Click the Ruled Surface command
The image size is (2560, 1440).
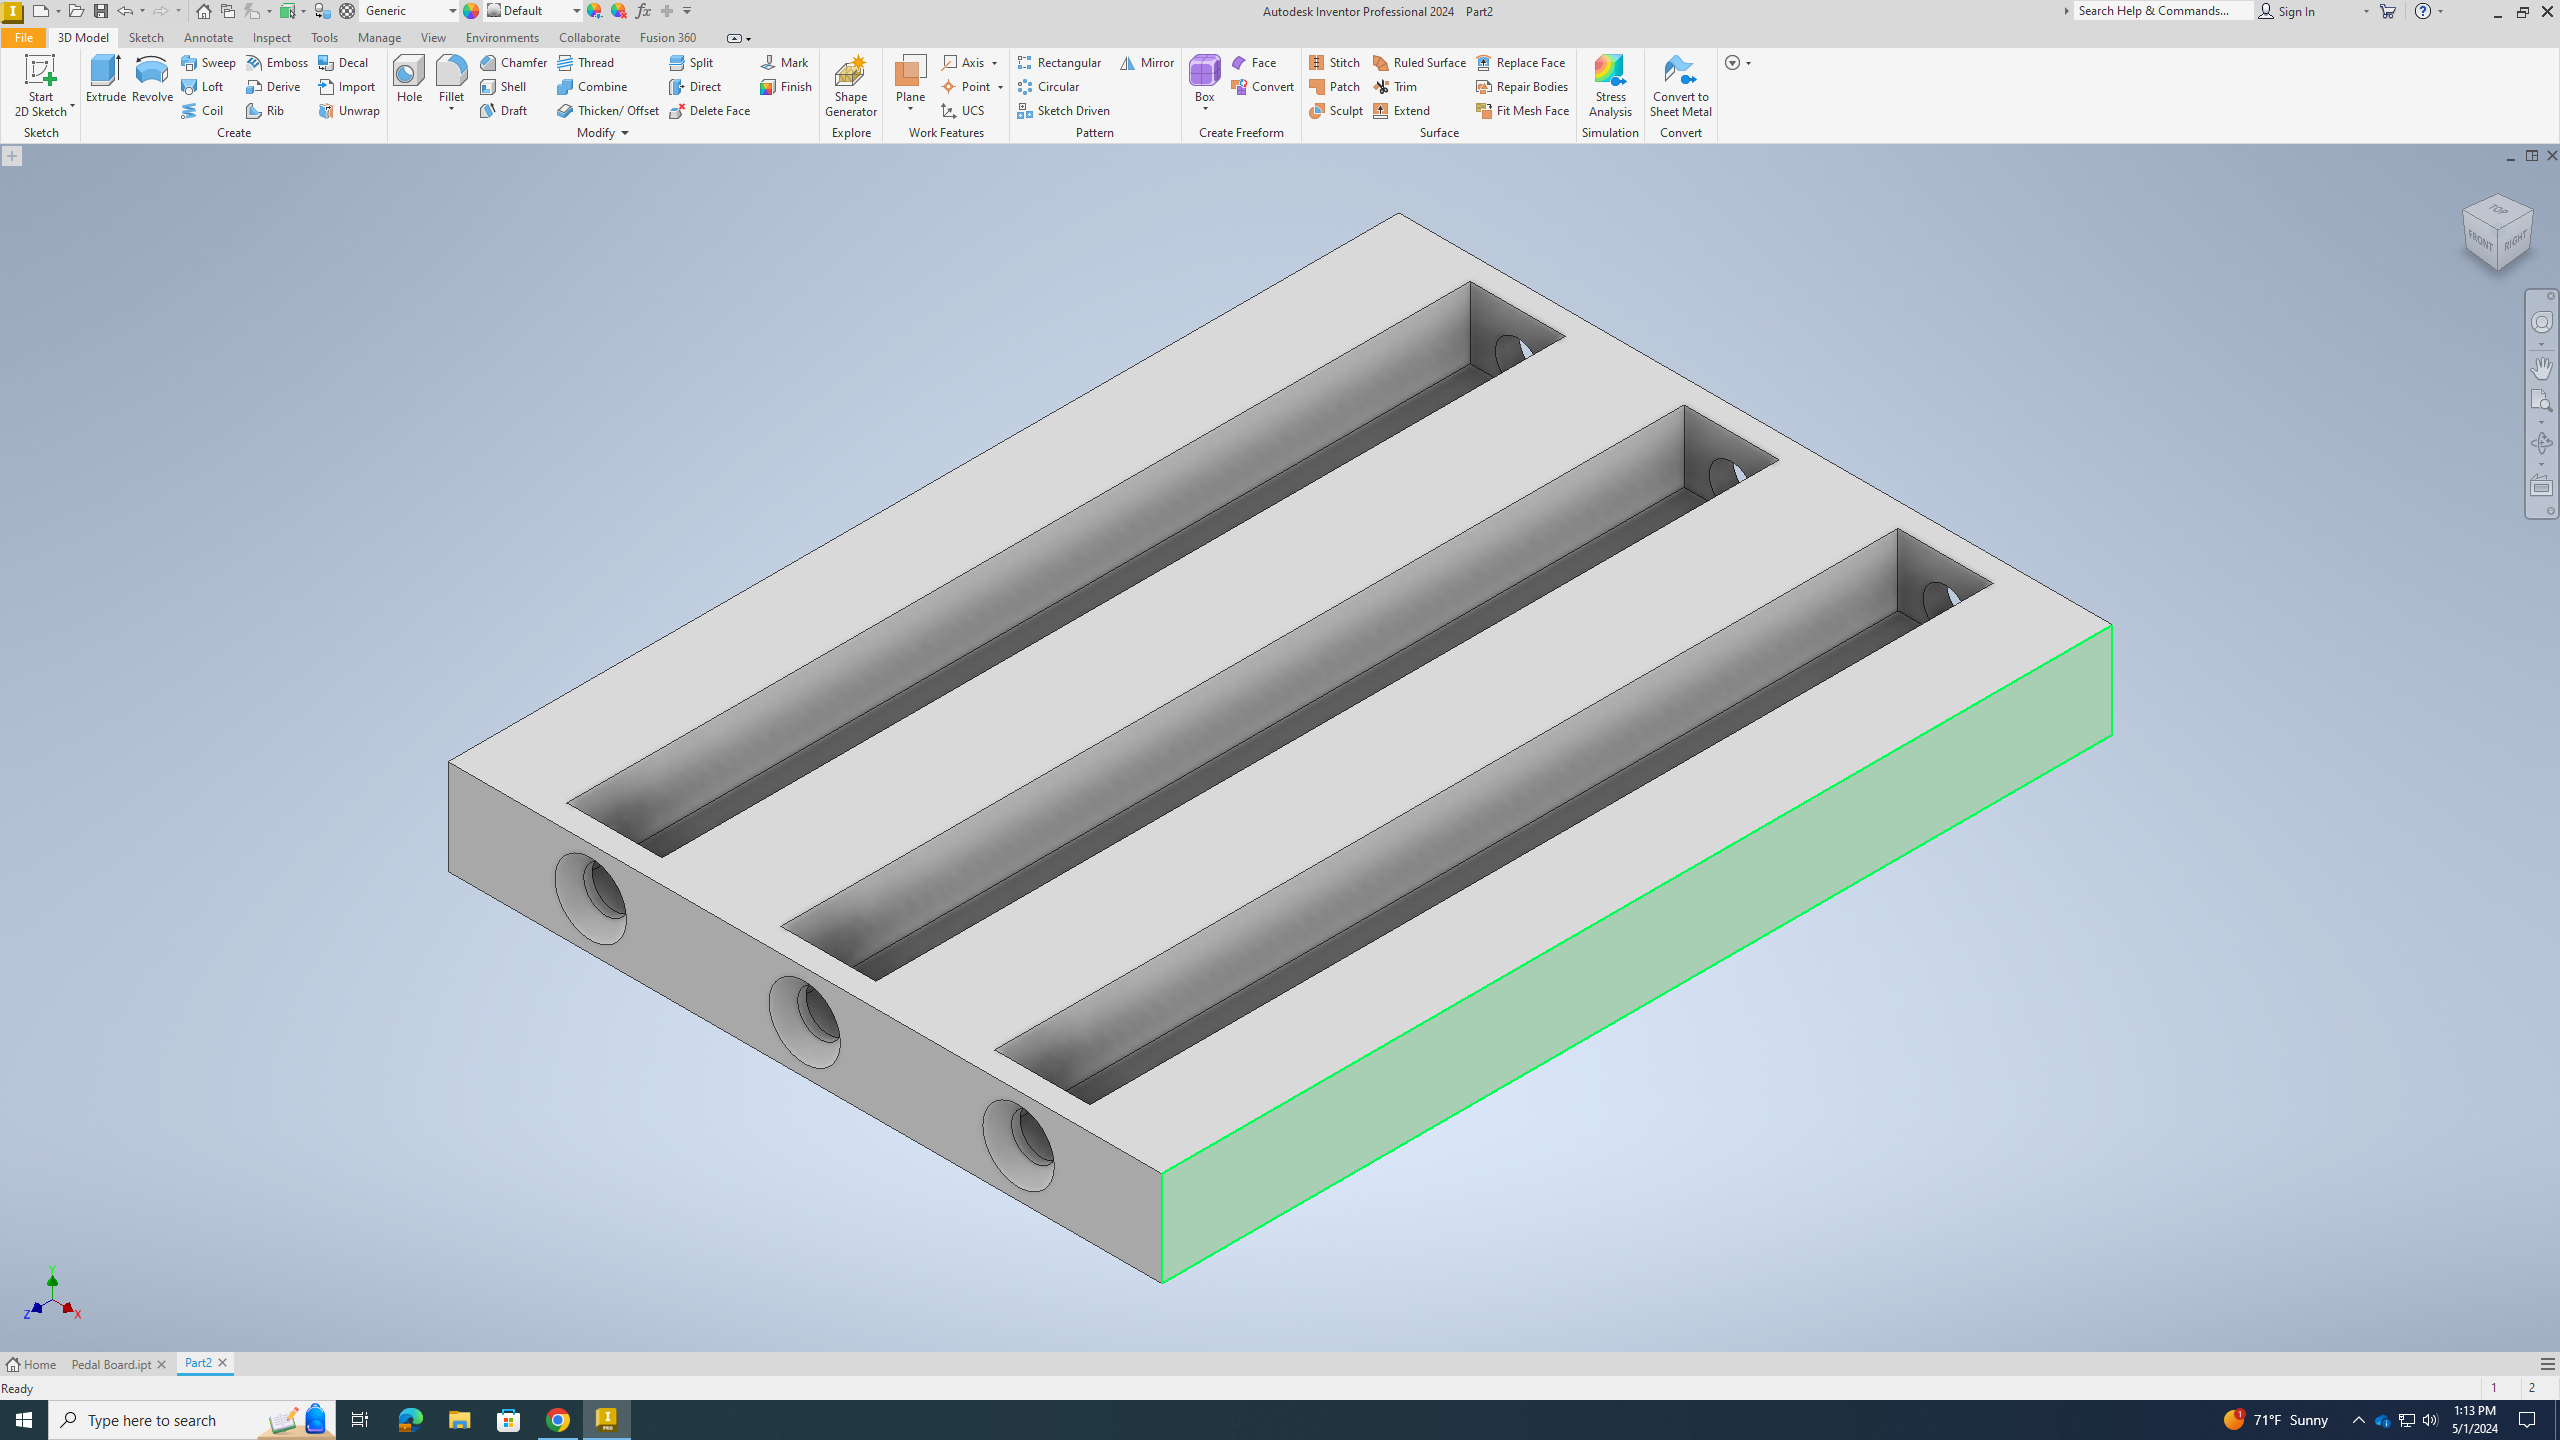1419,62
